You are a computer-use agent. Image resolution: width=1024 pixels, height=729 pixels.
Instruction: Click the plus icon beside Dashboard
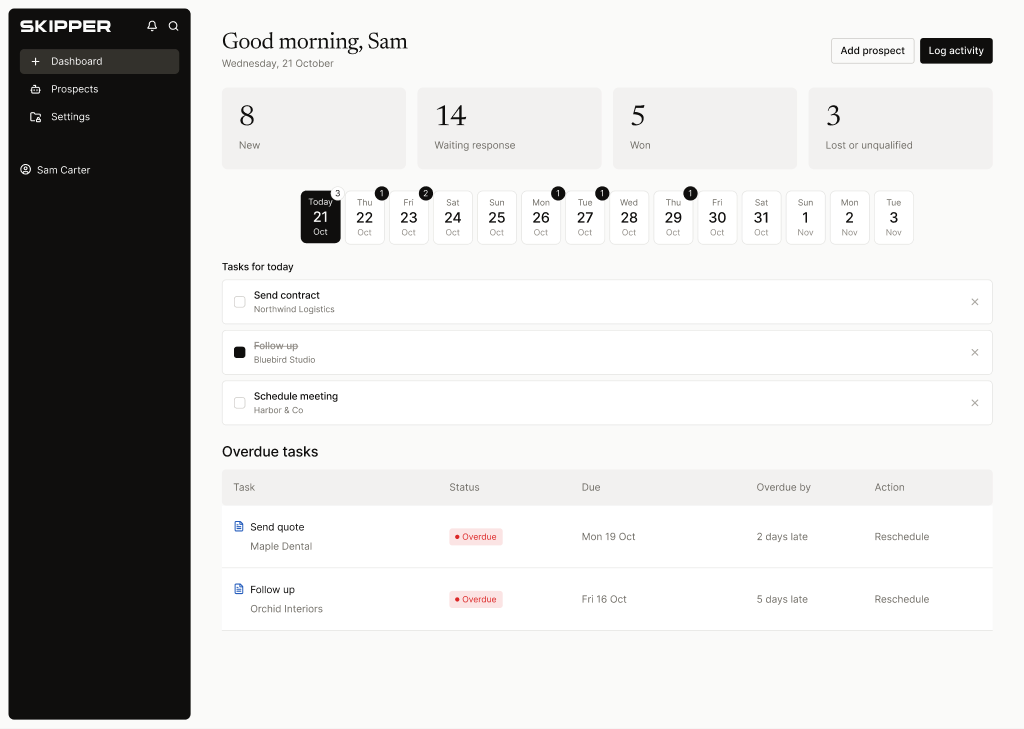coord(35,61)
